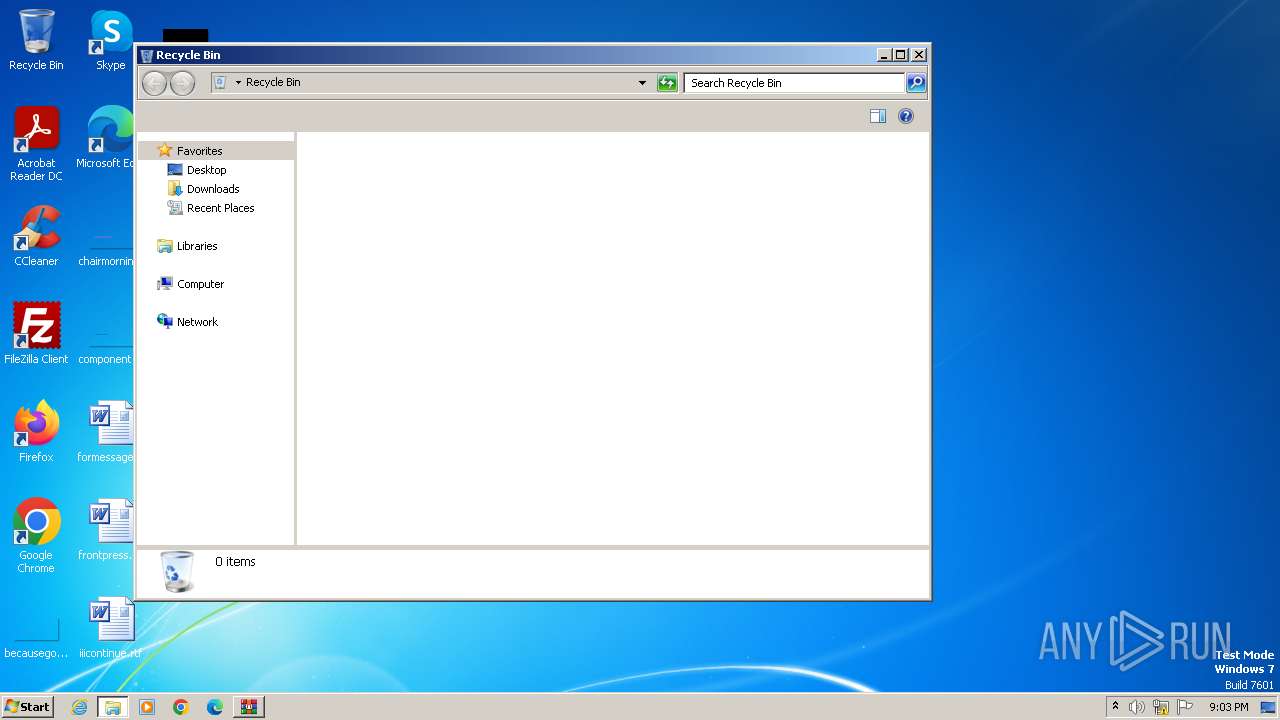Click the volume speaker tray icon
Image resolution: width=1280 pixels, height=720 pixels.
[1137, 707]
